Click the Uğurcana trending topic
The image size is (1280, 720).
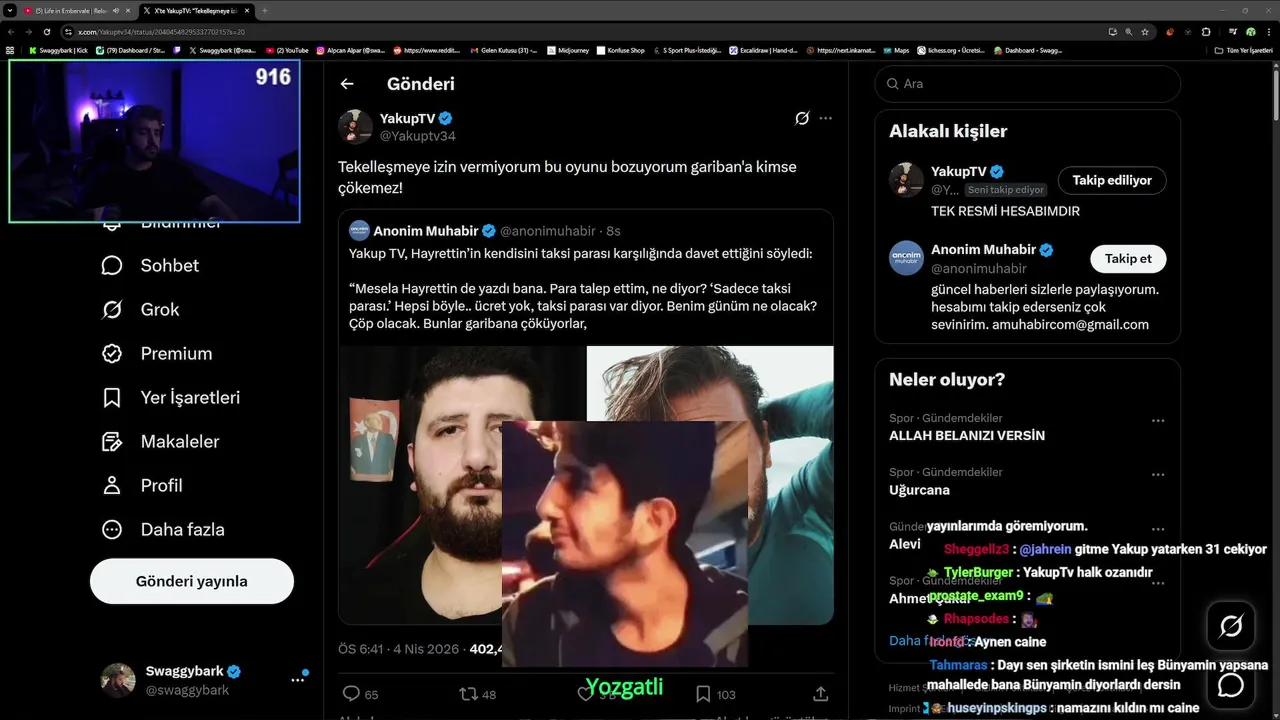pyautogui.click(x=919, y=490)
